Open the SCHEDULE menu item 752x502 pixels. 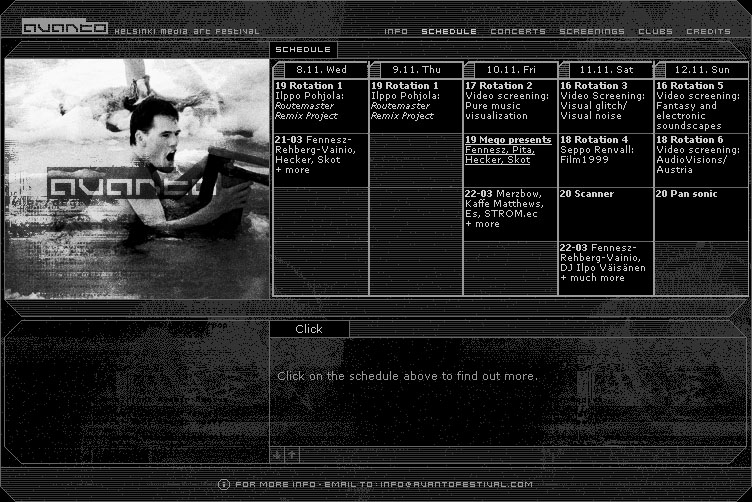[x=449, y=31]
